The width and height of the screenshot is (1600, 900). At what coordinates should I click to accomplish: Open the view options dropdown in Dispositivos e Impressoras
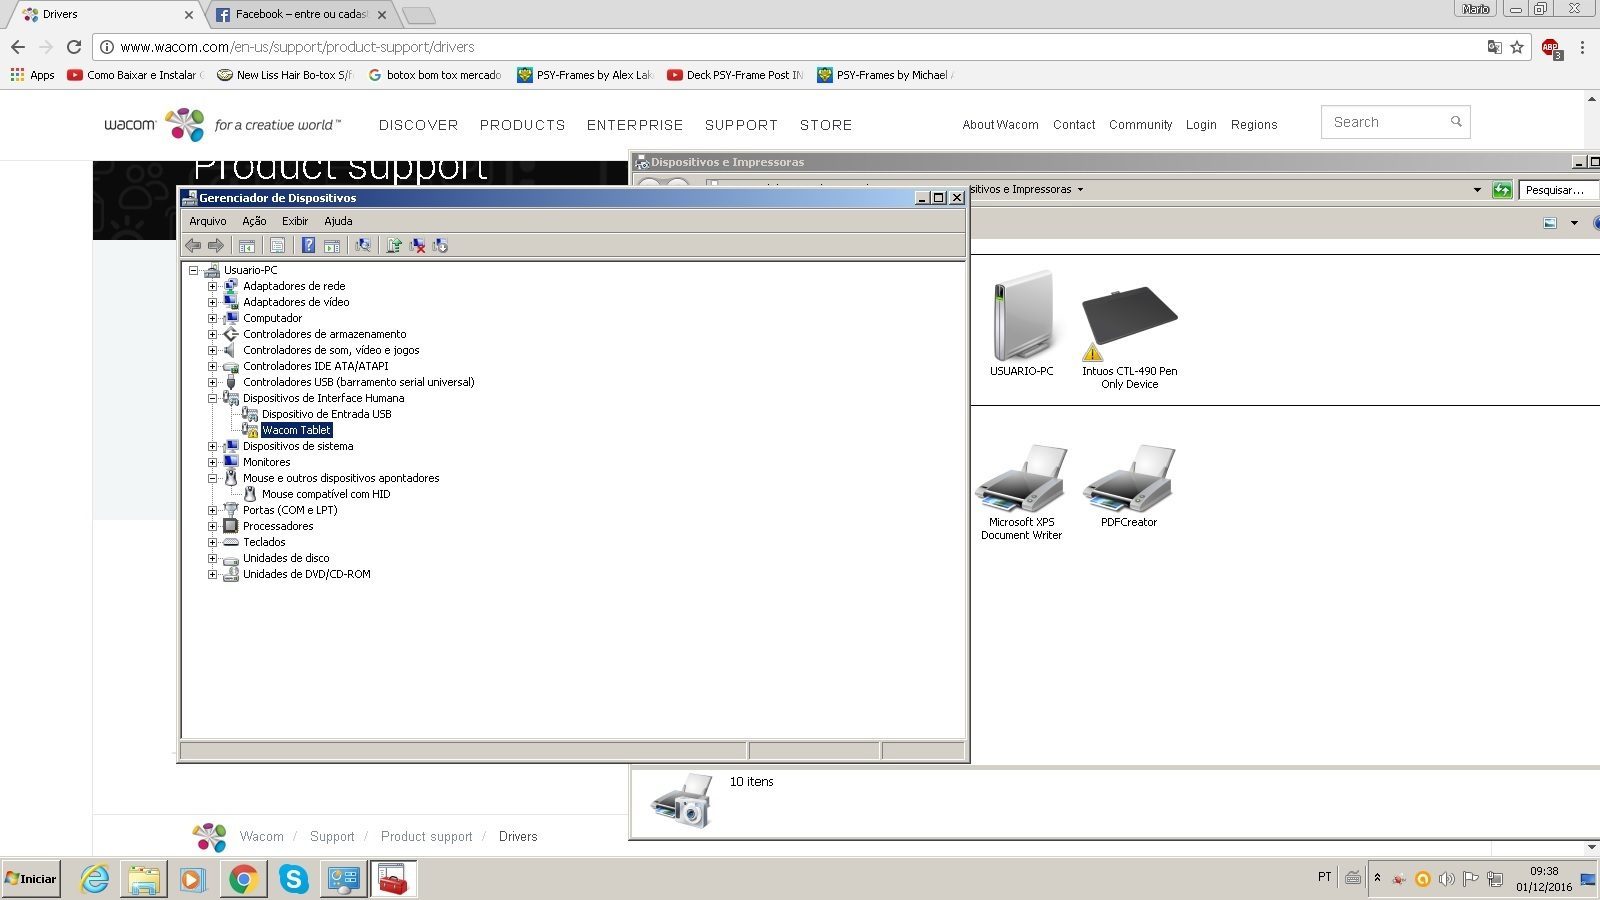(1574, 223)
